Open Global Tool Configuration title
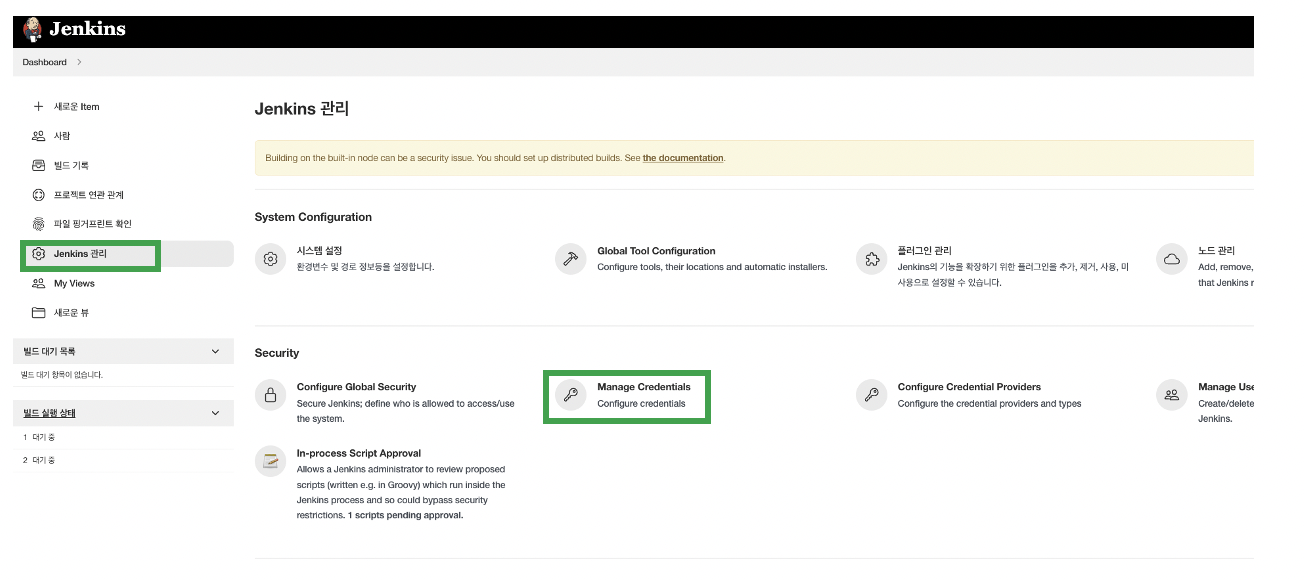 click(656, 251)
